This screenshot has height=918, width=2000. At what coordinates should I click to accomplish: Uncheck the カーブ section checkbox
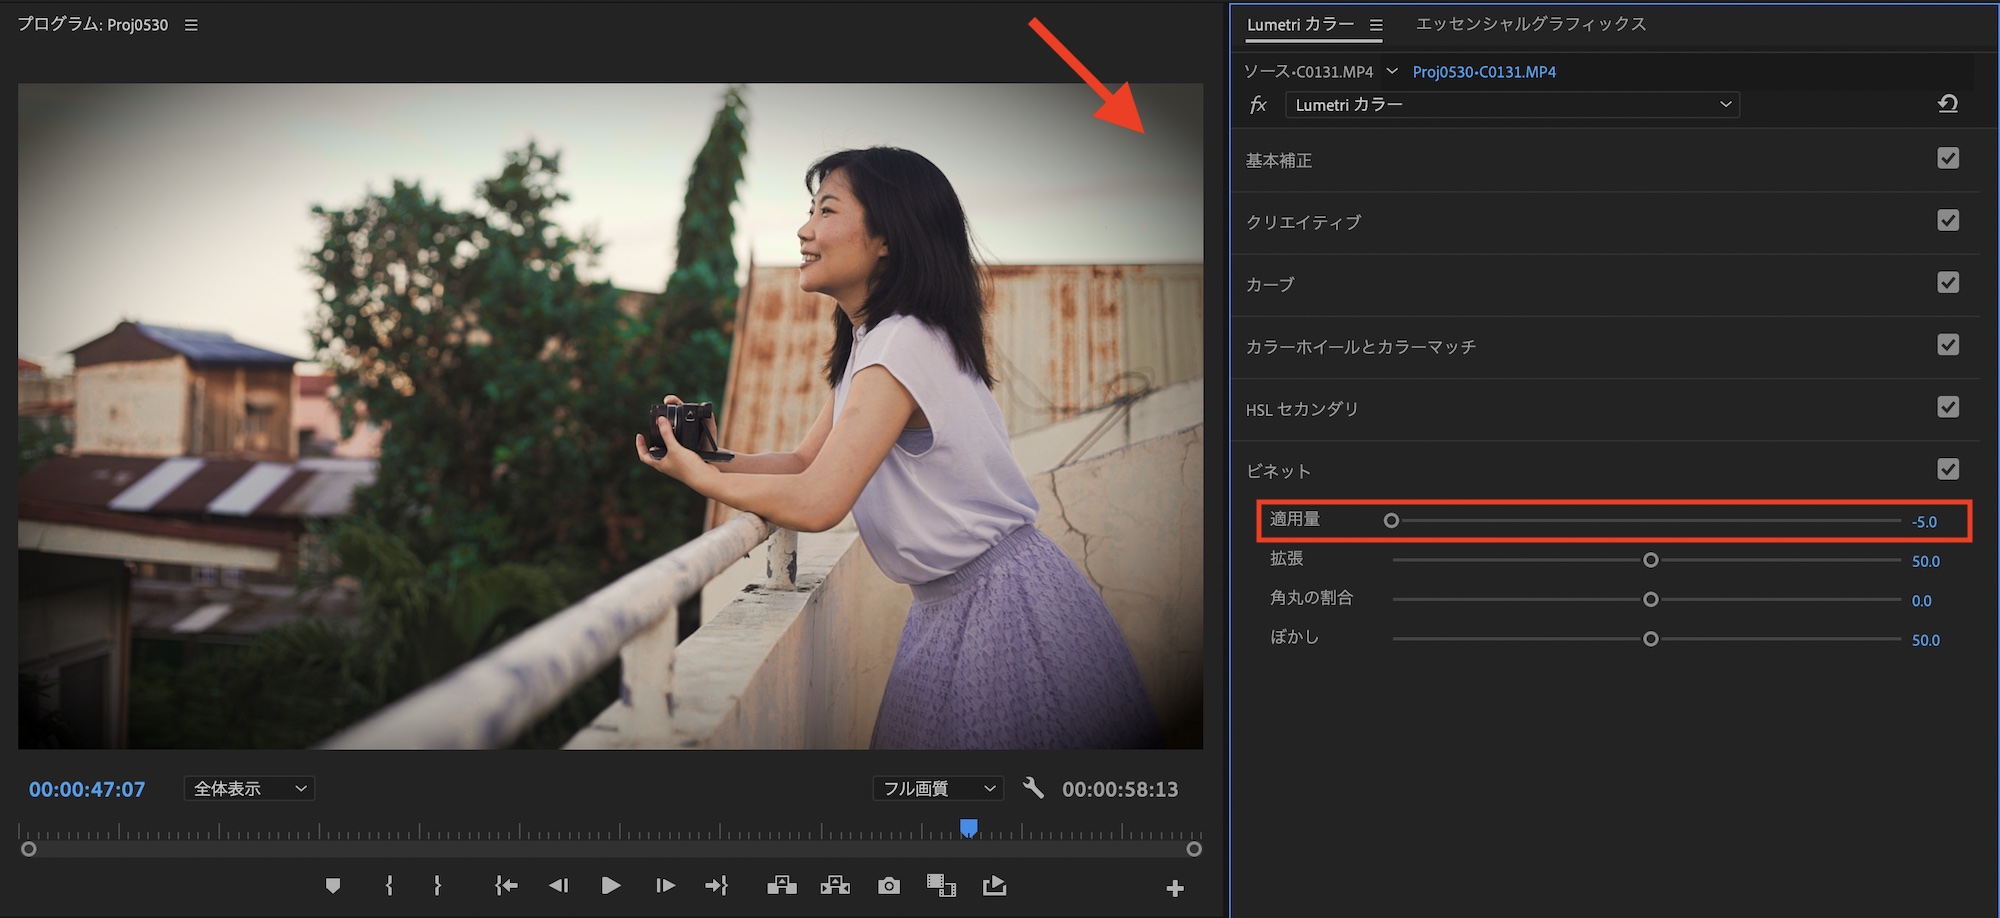(1947, 283)
